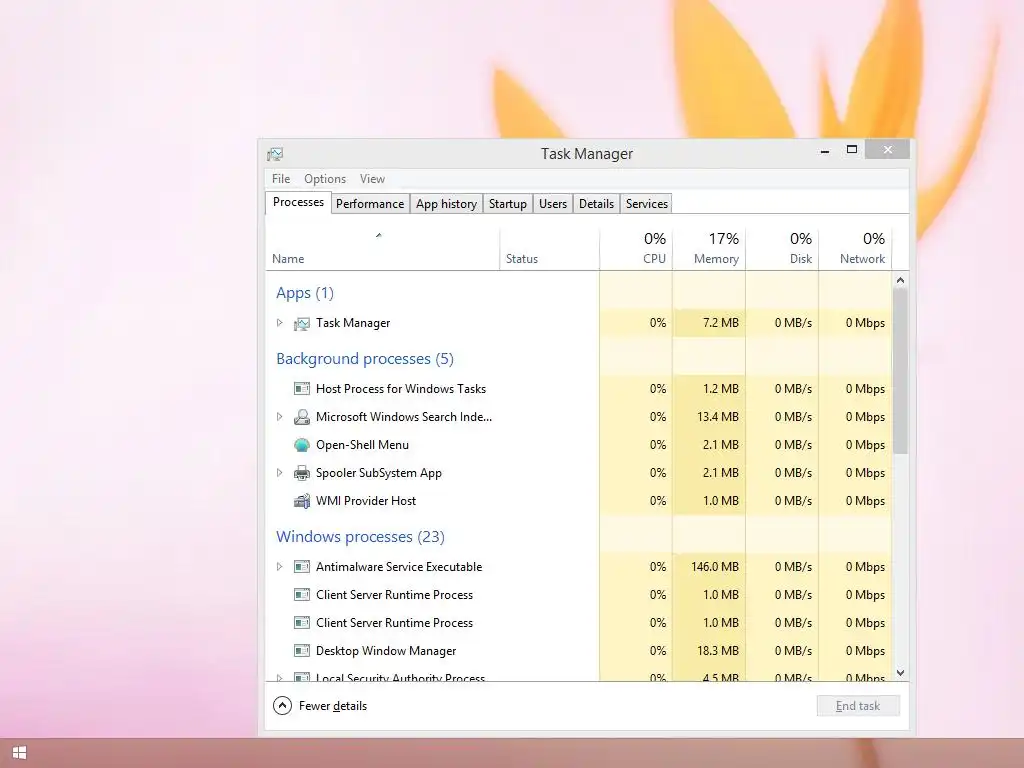Expand Antimalware Service Executable row
This screenshot has width=1024, height=768.
click(x=280, y=567)
